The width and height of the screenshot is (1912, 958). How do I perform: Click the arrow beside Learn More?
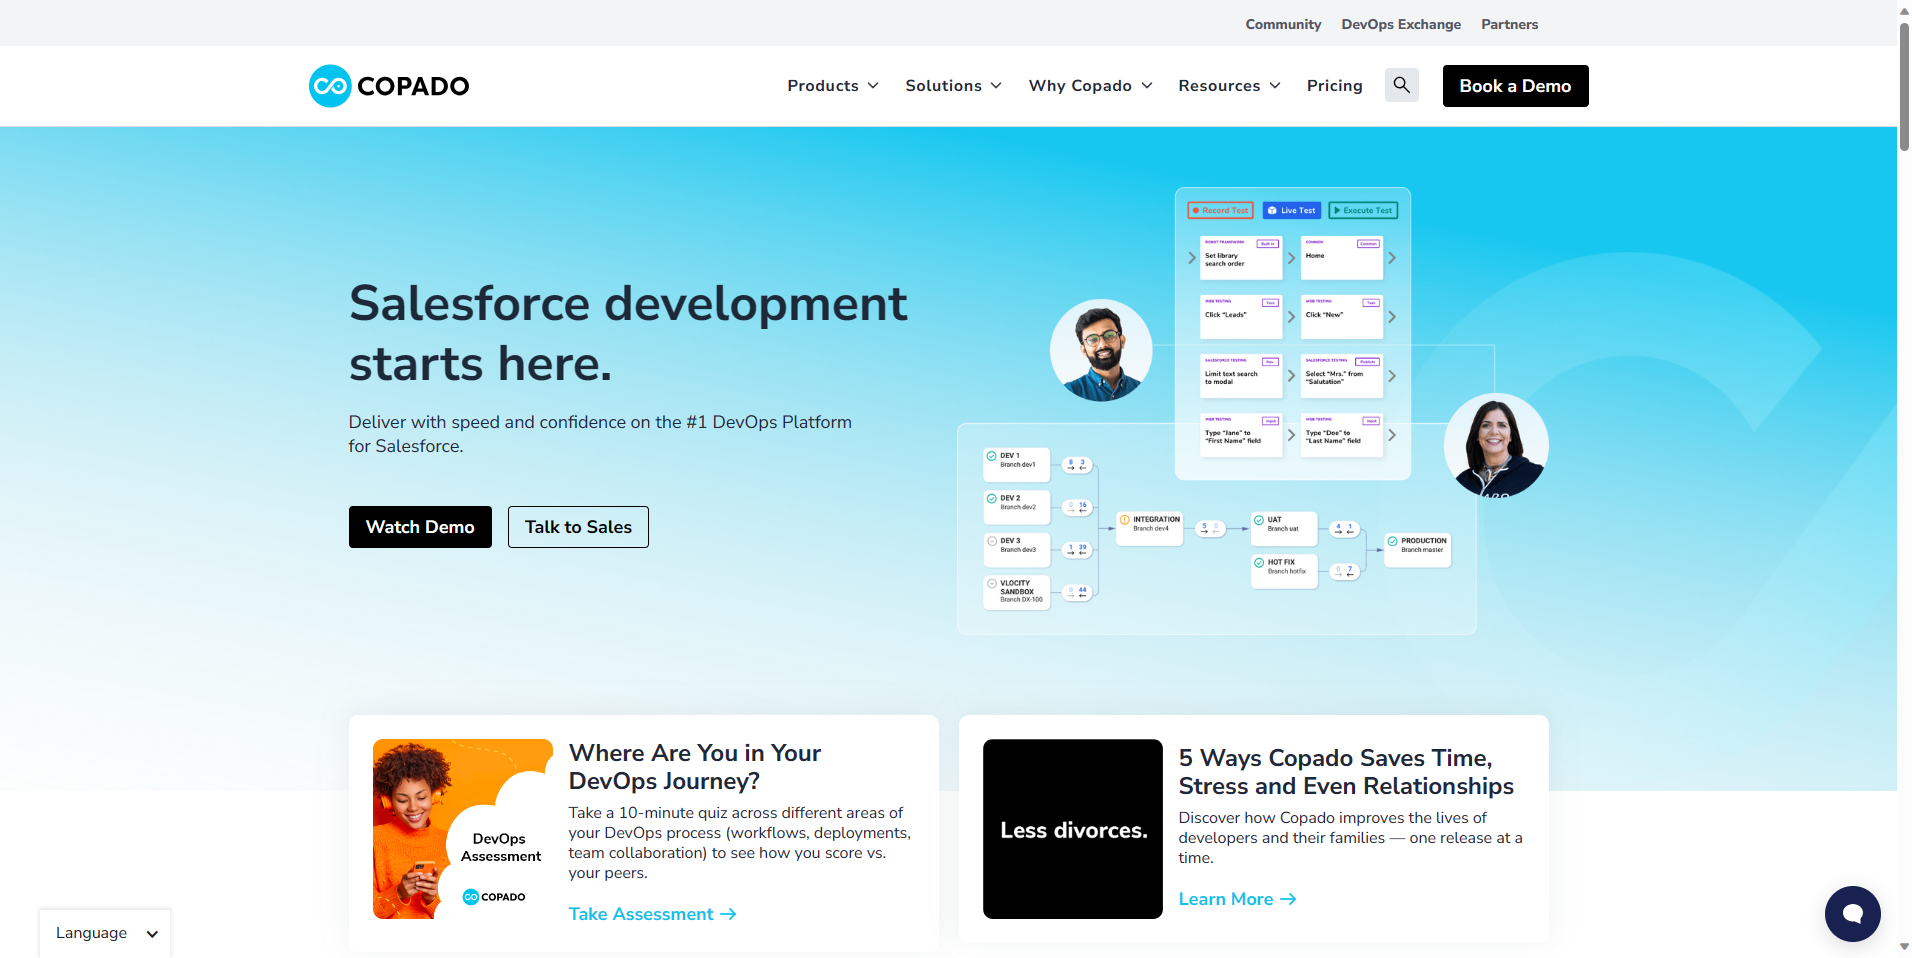[x=1288, y=899]
